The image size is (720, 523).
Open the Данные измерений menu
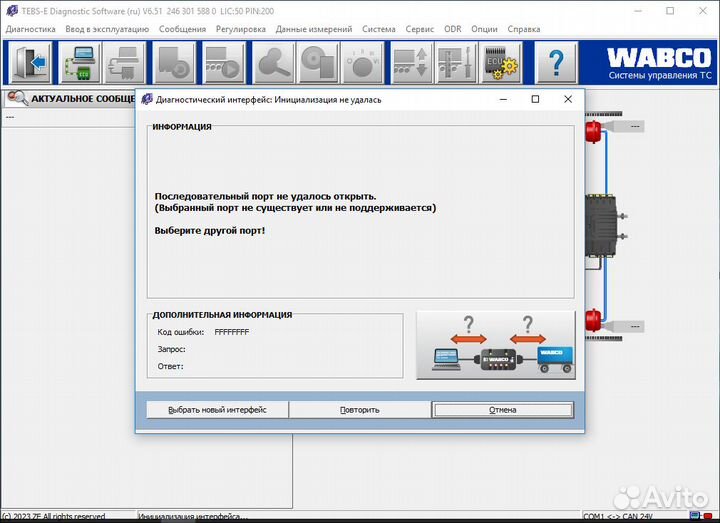pyautogui.click(x=314, y=29)
